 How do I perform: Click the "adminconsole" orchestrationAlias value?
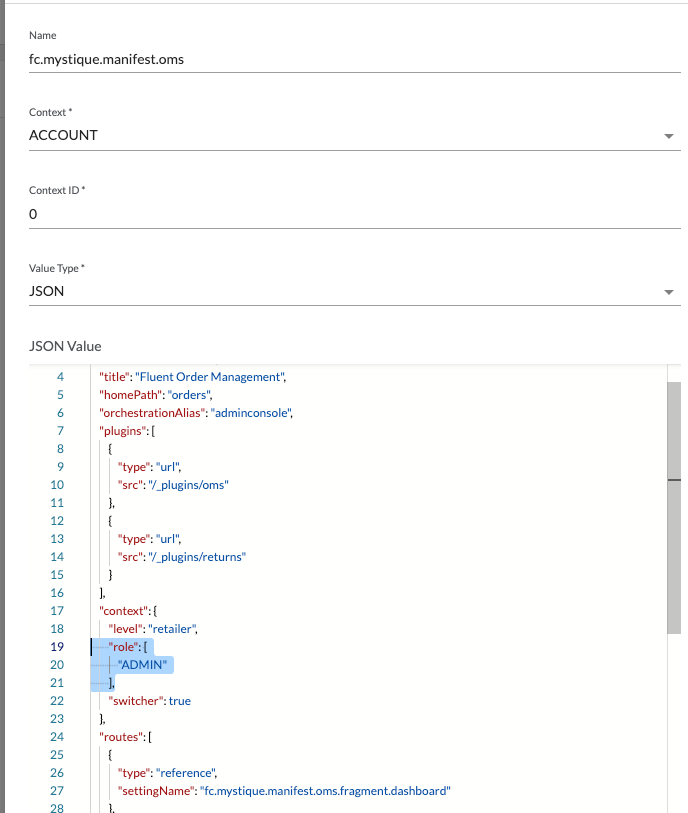coord(251,413)
